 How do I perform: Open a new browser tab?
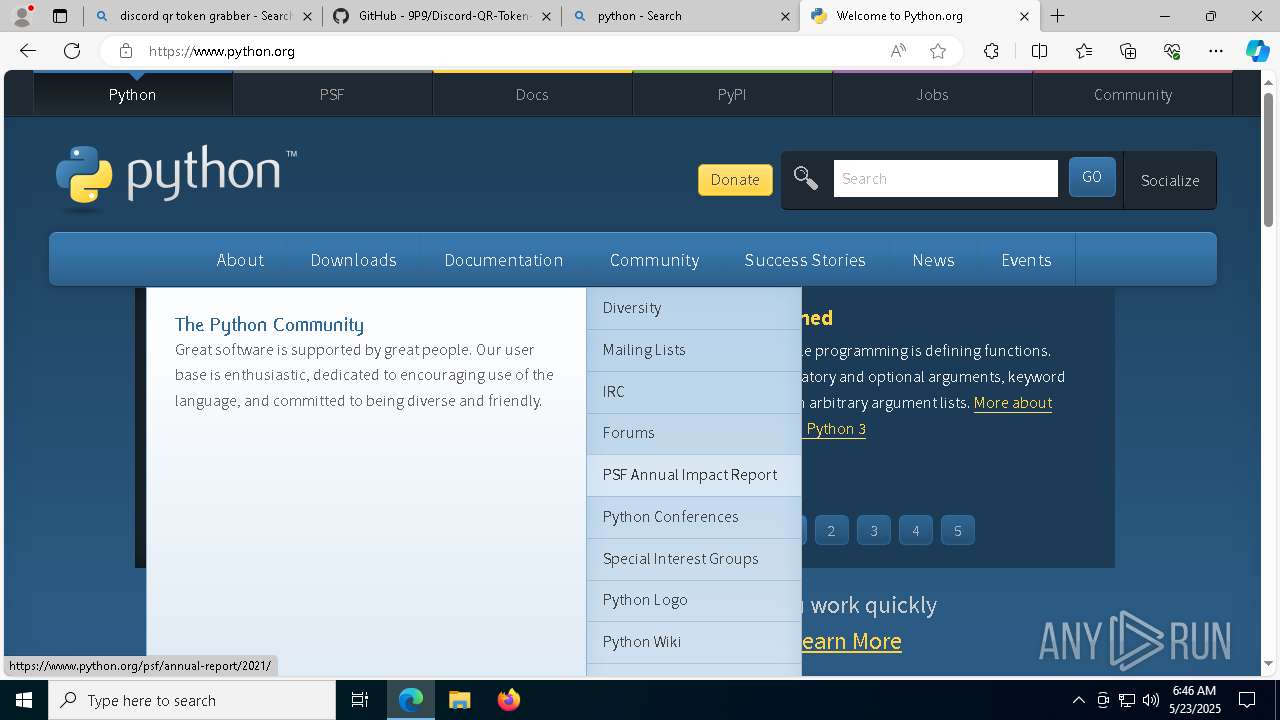coord(1057,16)
